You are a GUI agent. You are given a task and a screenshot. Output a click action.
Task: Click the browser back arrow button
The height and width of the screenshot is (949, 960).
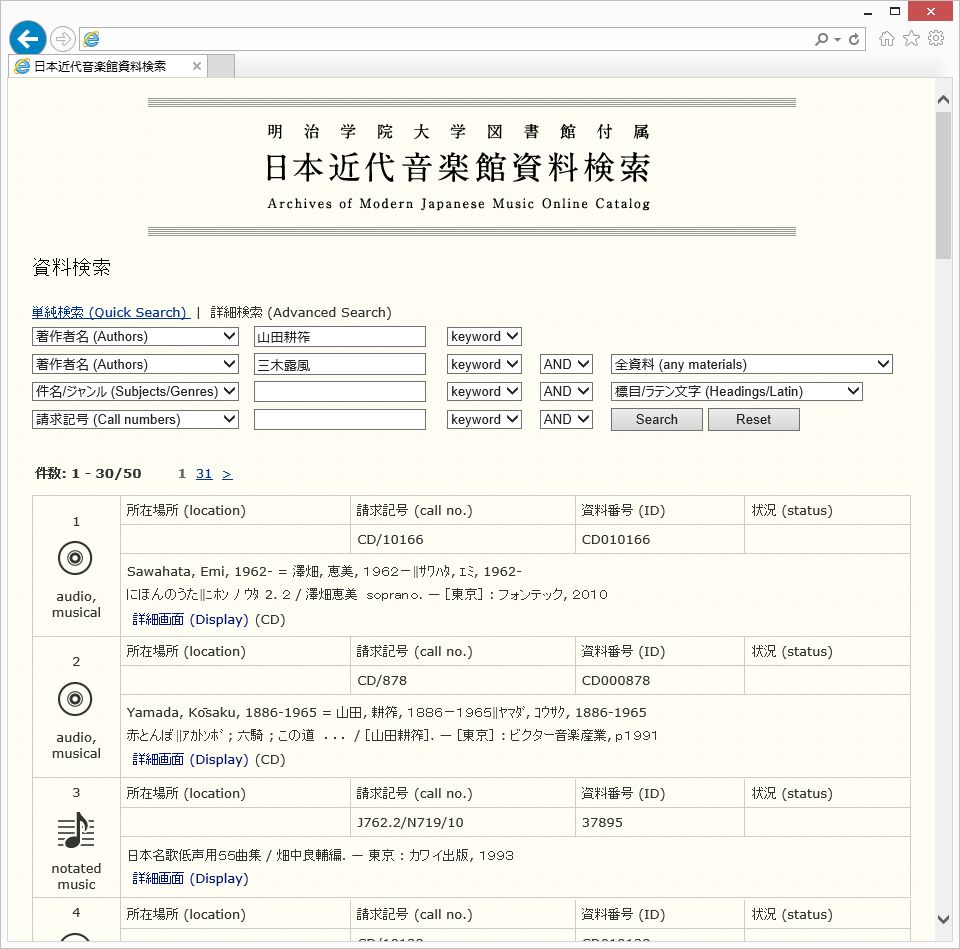(x=28, y=39)
